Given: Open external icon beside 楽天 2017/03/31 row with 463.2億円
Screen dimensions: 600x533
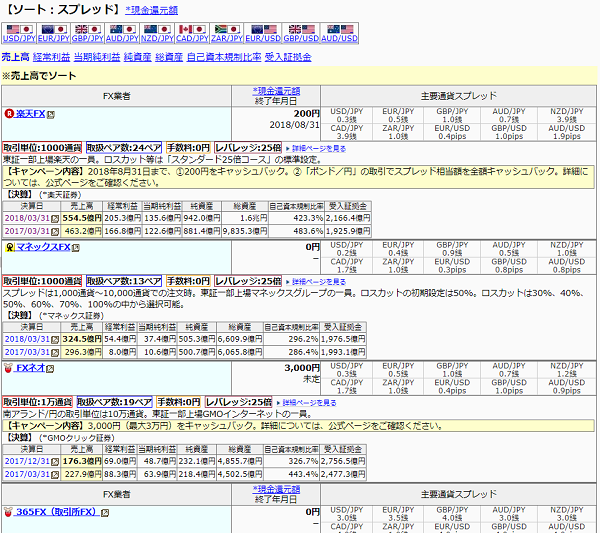Looking at the screenshot, I should (55, 231).
